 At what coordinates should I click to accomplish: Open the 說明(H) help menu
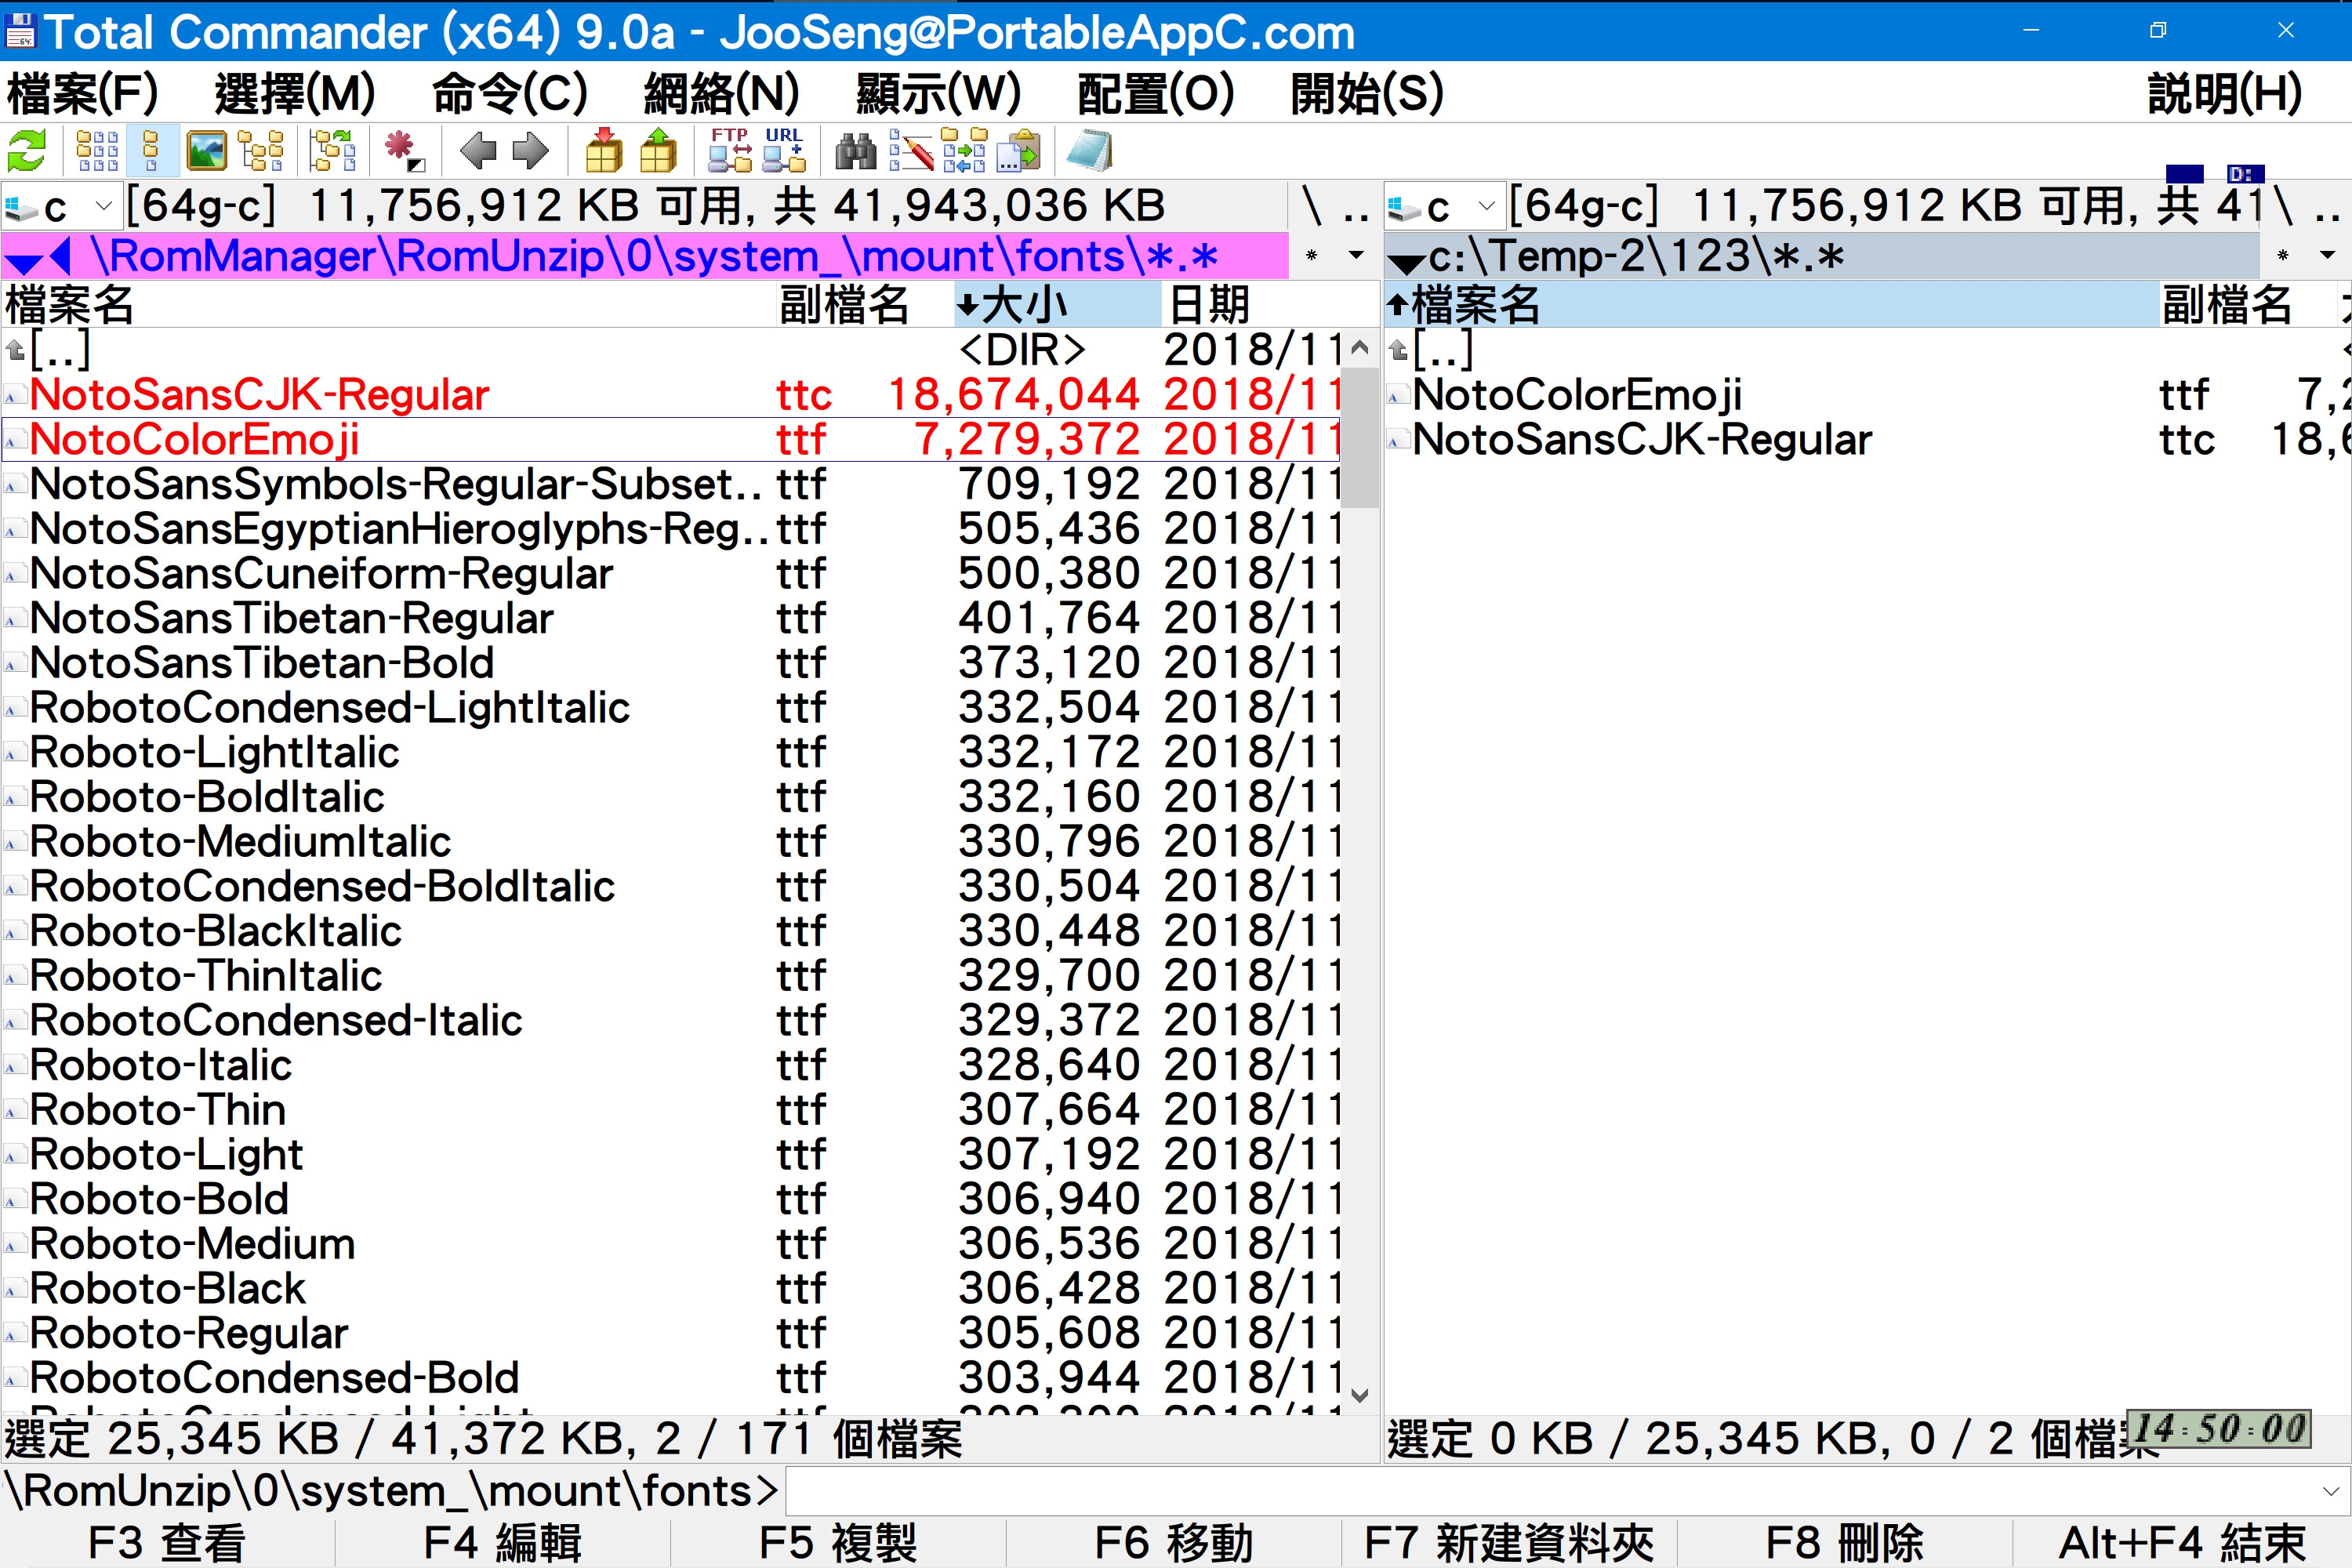pyautogui.click(x=2225, y=94)
